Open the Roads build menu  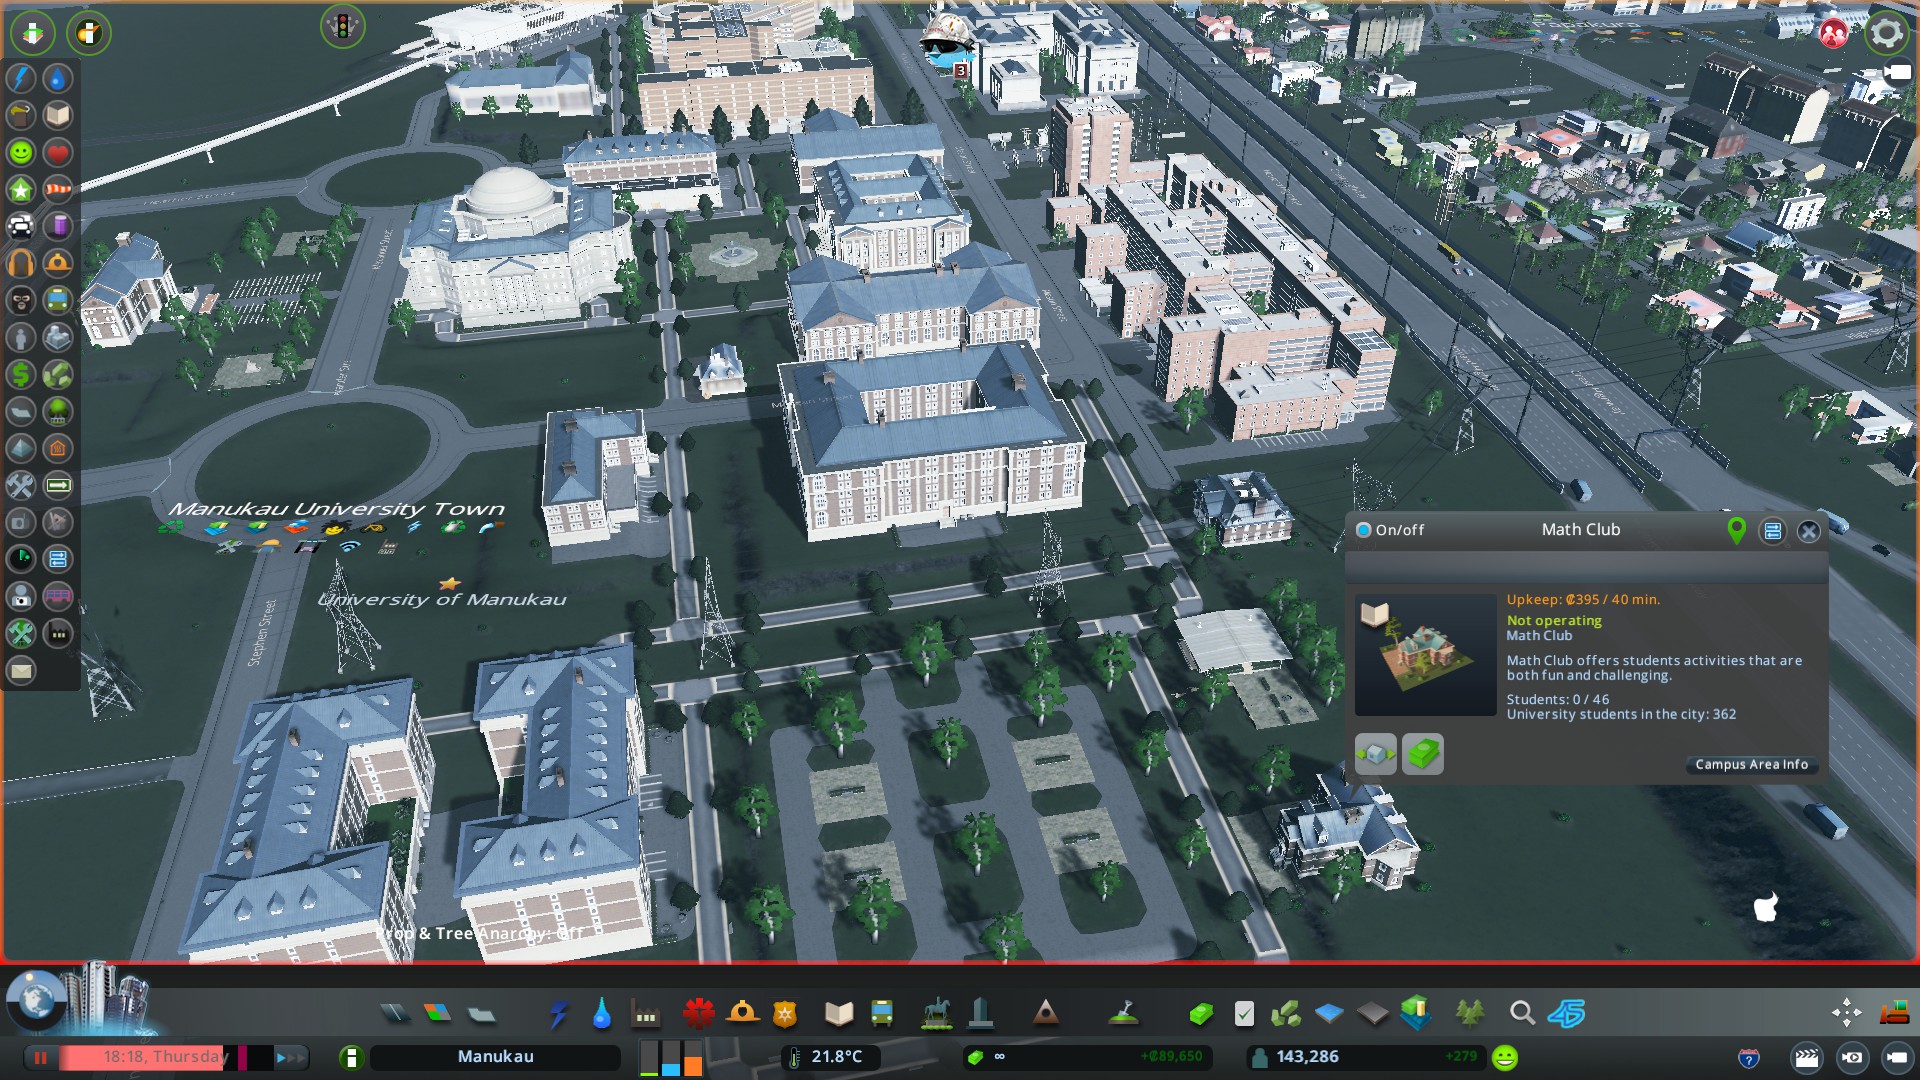(395, 1014)
